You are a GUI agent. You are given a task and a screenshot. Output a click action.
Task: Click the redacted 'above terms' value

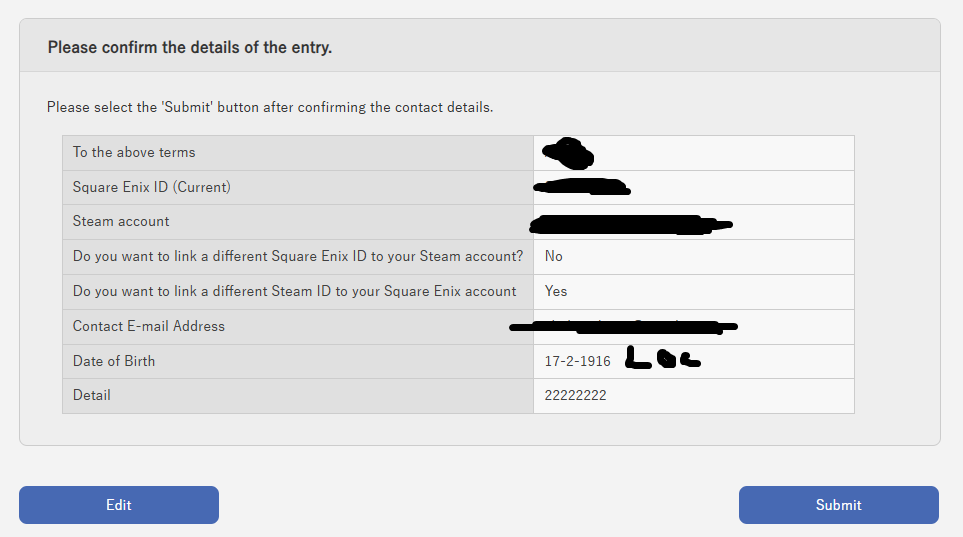point(568,153)
